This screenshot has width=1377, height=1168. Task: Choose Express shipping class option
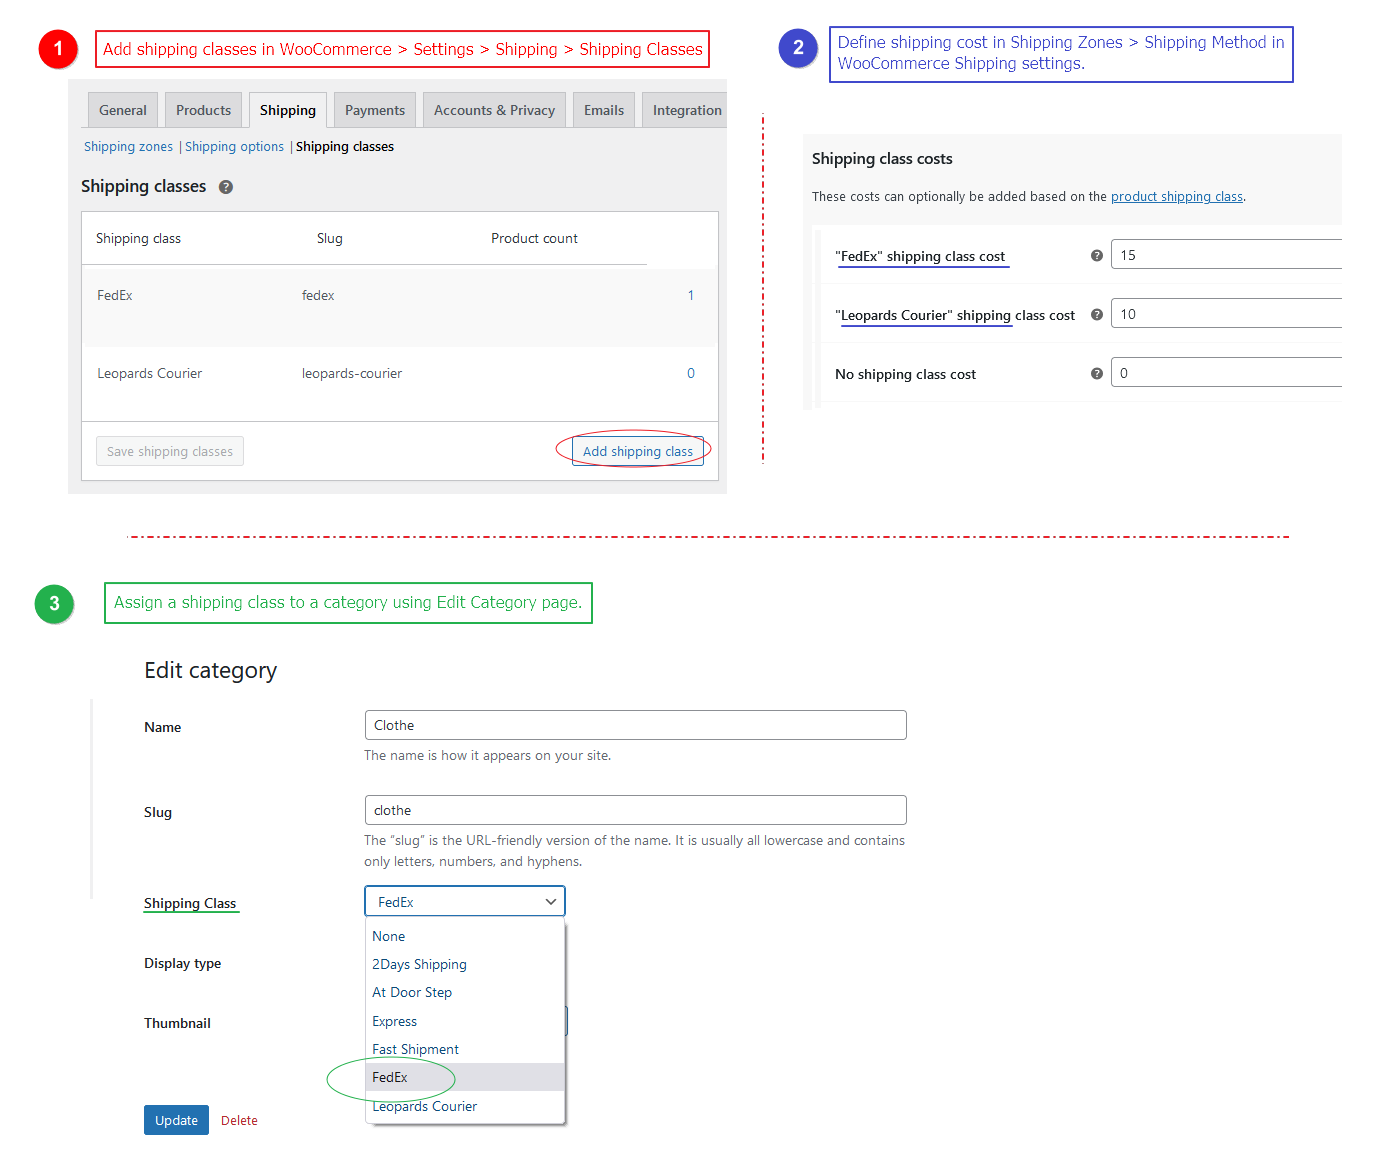pyautogui.click(x=466, y=1021)
